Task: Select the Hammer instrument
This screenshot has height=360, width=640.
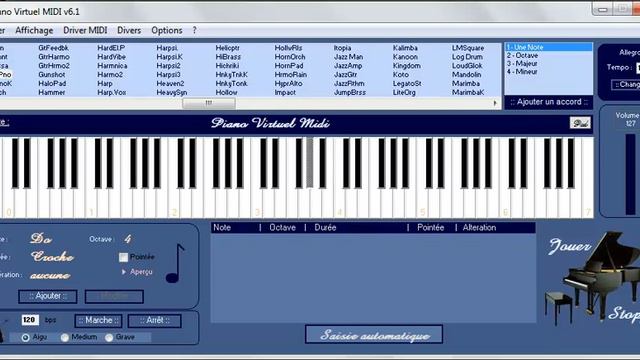Action: (51, 93)
